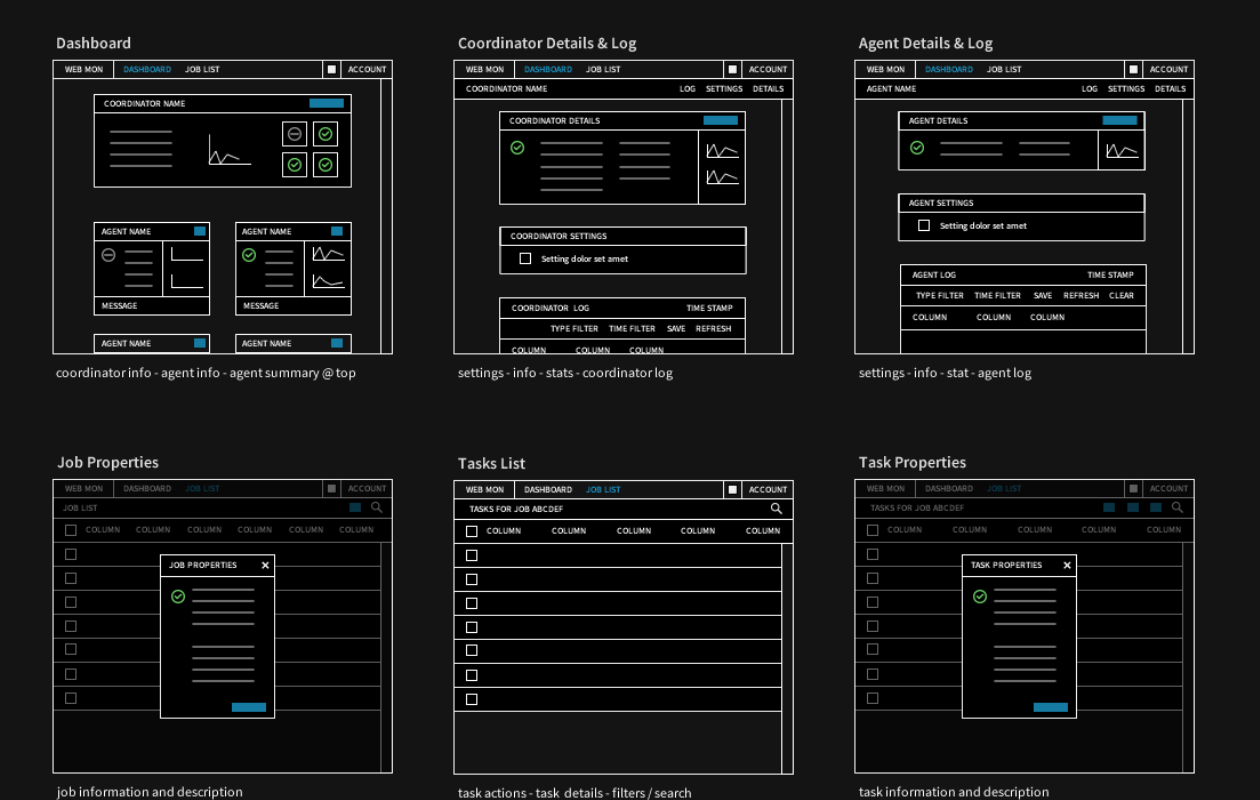The image size is (1260, 800).
Task: Click the green check icon in COORDINATOR DETAILS panel
Action: pos(517,148)
